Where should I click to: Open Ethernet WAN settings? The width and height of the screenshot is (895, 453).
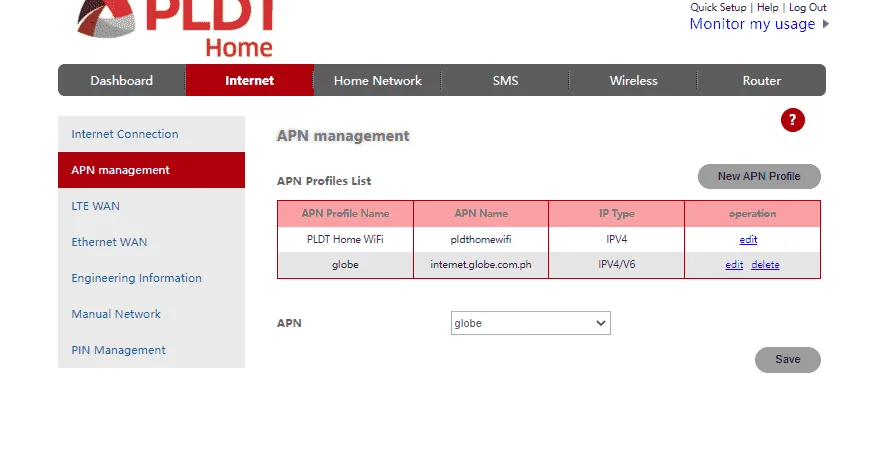[151, 242]
